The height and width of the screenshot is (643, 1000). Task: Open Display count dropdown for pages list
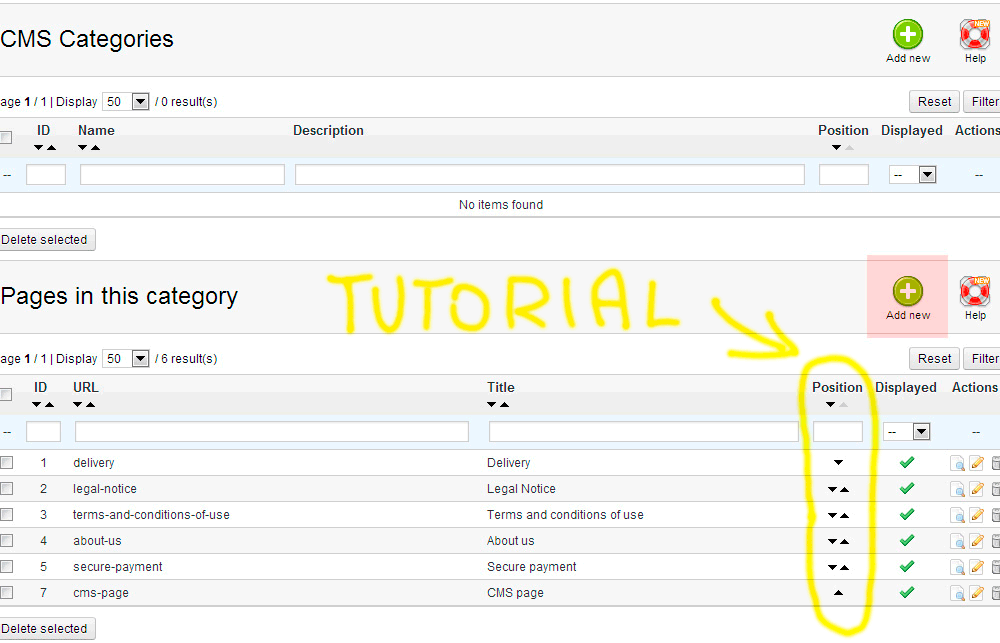tap(126, 358)
